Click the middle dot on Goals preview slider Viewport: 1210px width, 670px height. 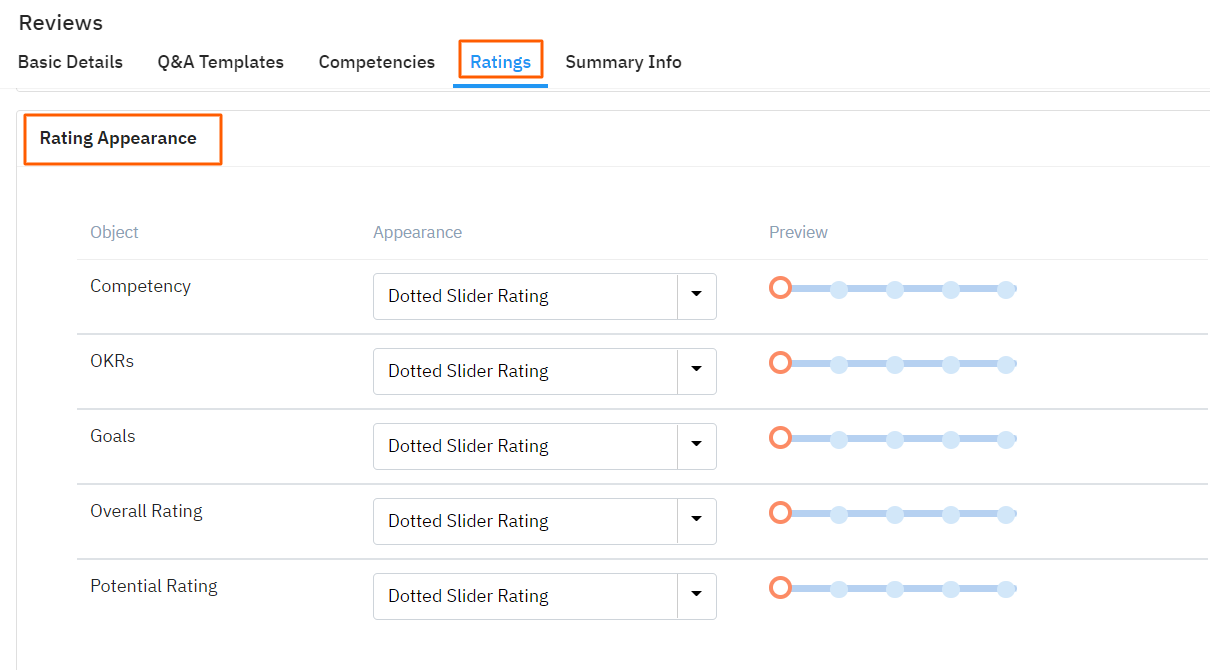pyautogui.click(x=893, y=439)
